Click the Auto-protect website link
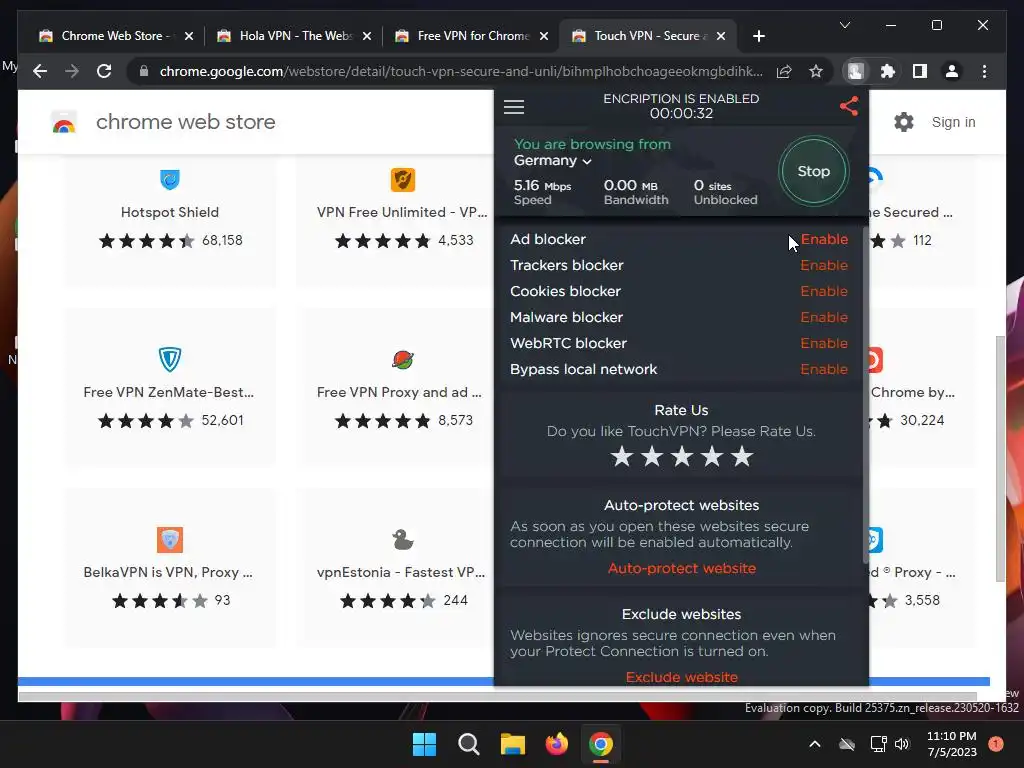This screenshot has height=768, width=1024. (x=682, y=568)
